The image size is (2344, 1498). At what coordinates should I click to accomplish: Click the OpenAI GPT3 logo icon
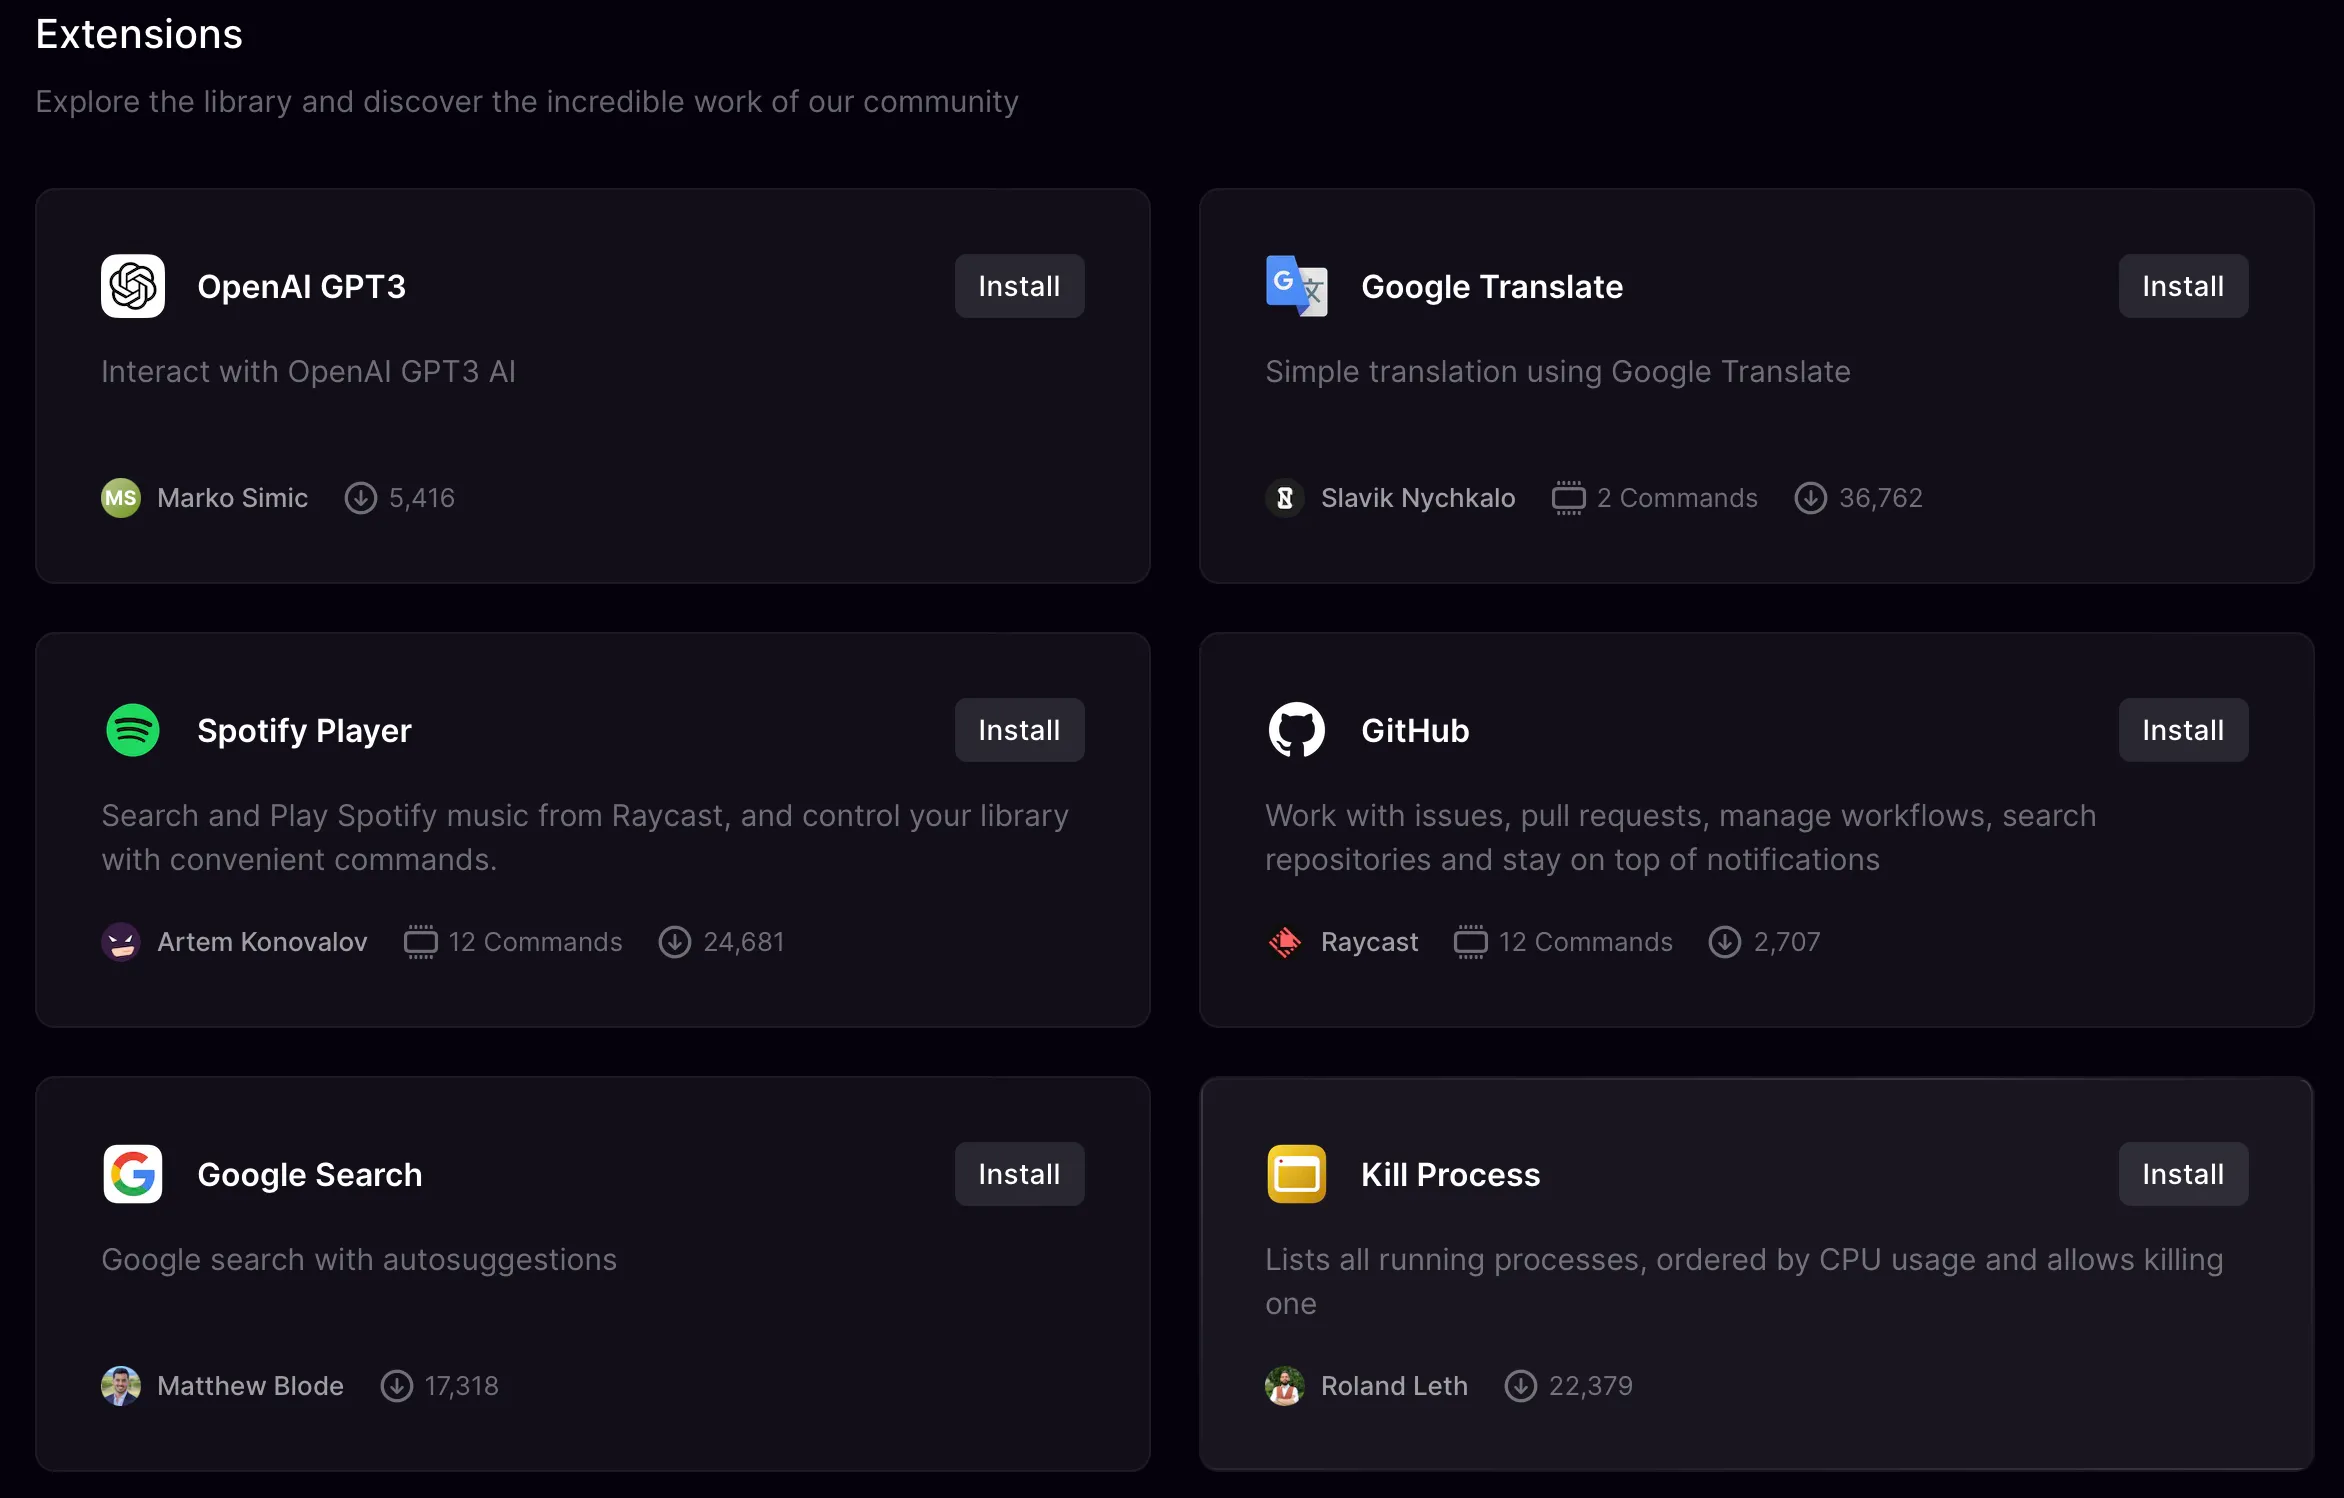(x=133, y=286)
